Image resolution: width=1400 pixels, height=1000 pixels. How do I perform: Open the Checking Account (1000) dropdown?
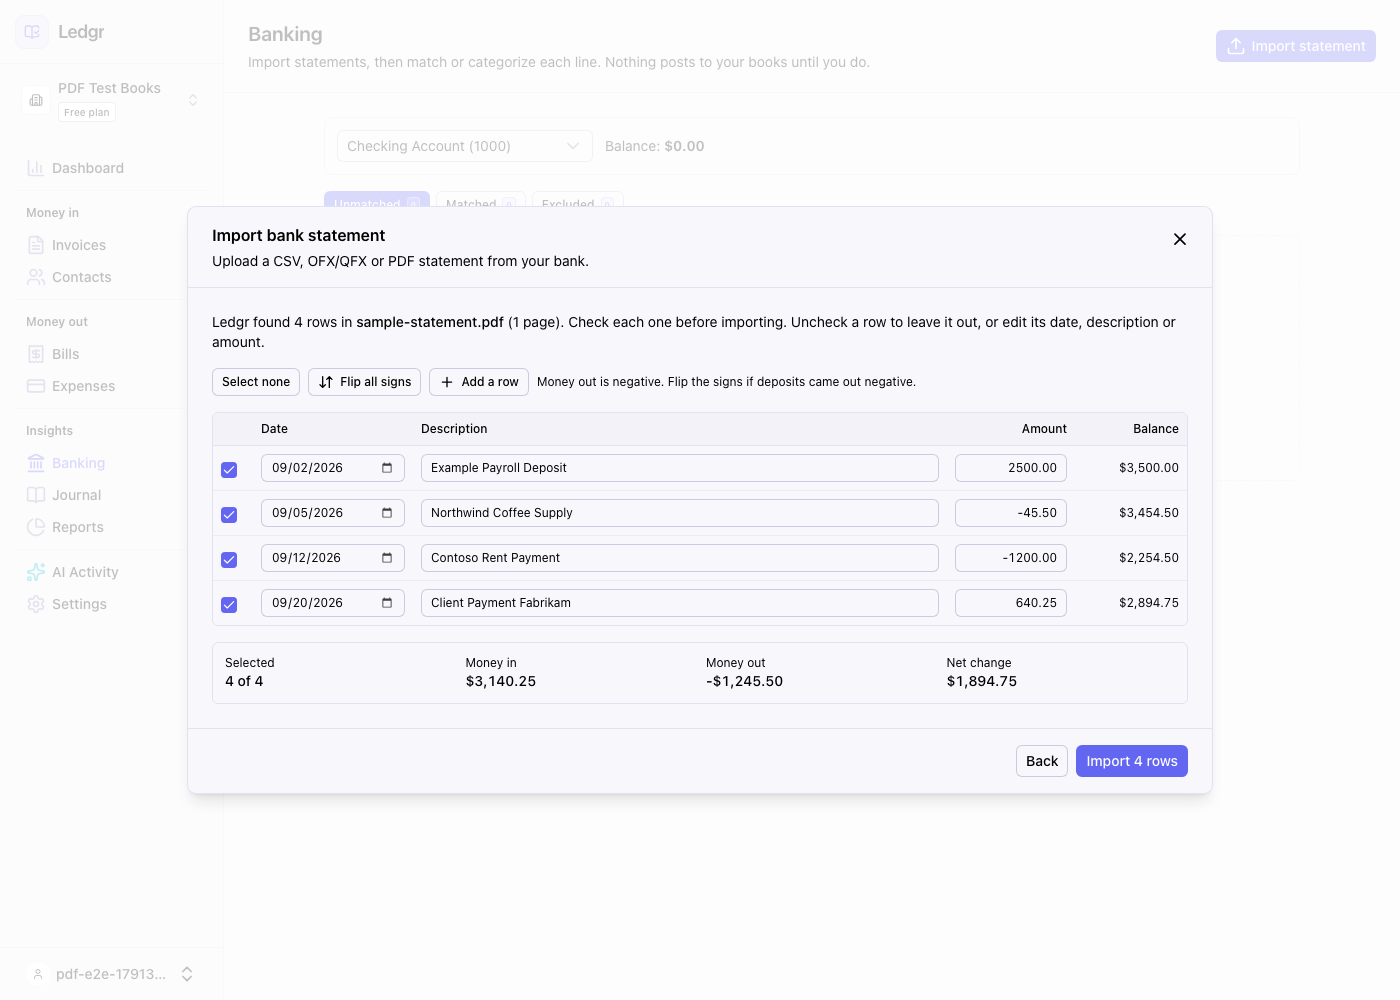(464, 146)
